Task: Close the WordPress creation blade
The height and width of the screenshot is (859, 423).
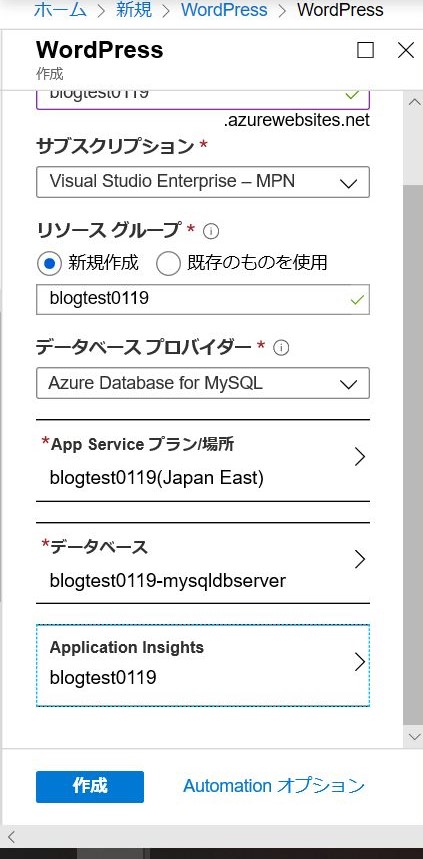Action: coord(405,50)
